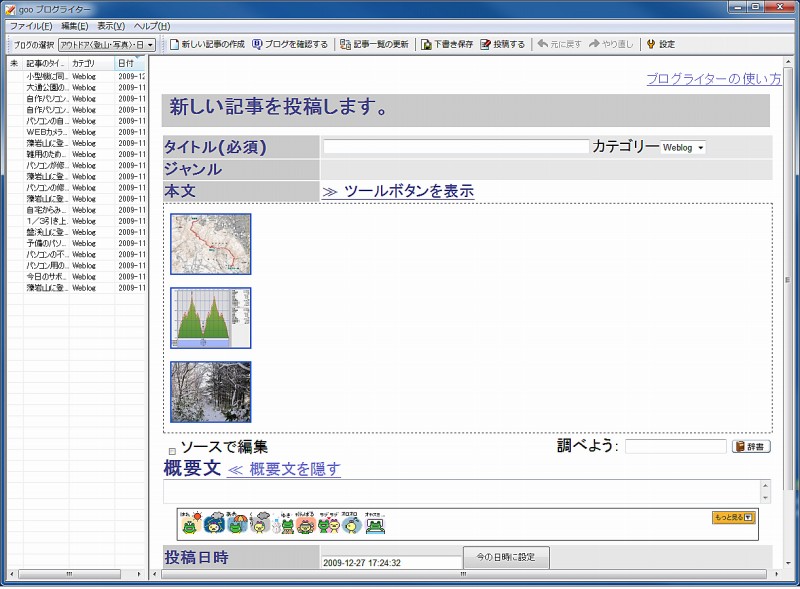800x589 pixels.
Task: Expand more emoticons with もっと見る
Action: pyautogui.click(x=732, y=517)
